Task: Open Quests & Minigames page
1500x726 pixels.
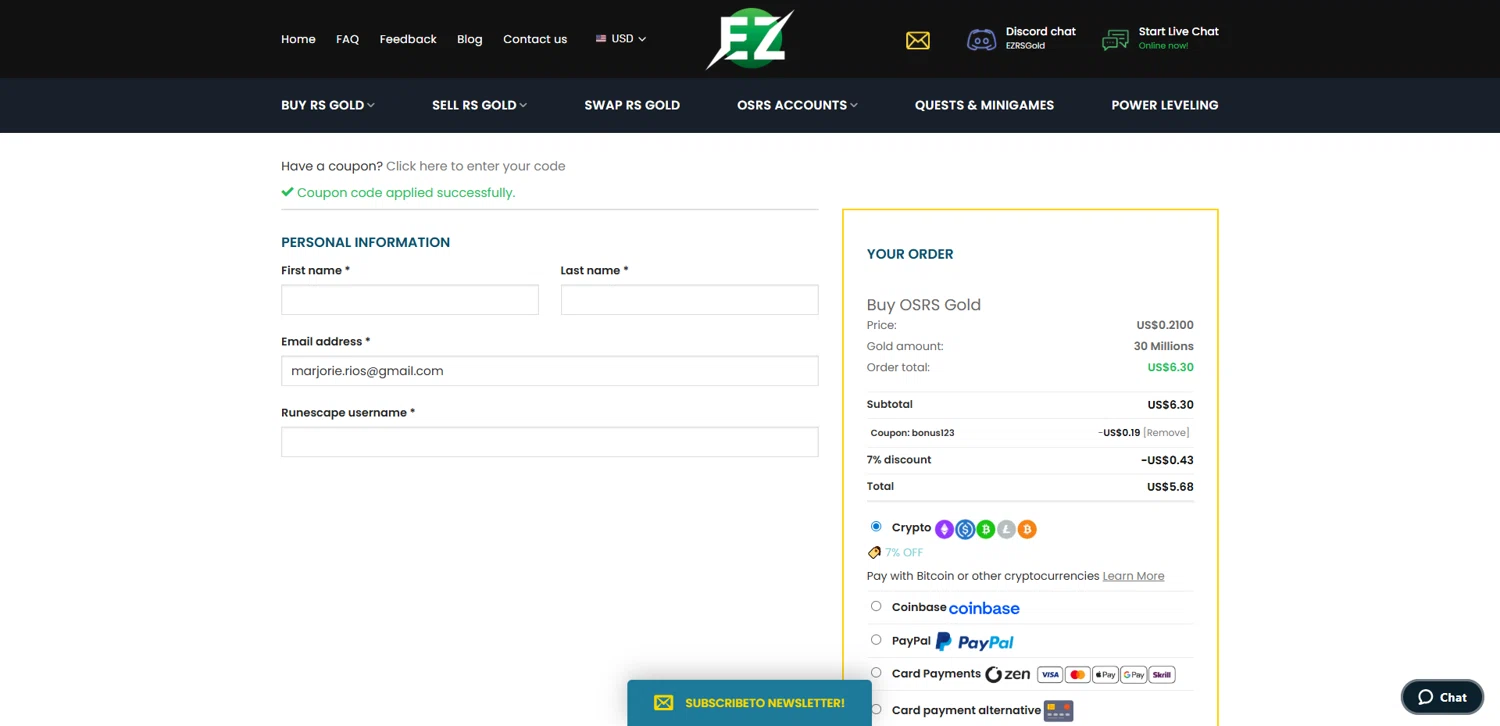Action: 984,105
